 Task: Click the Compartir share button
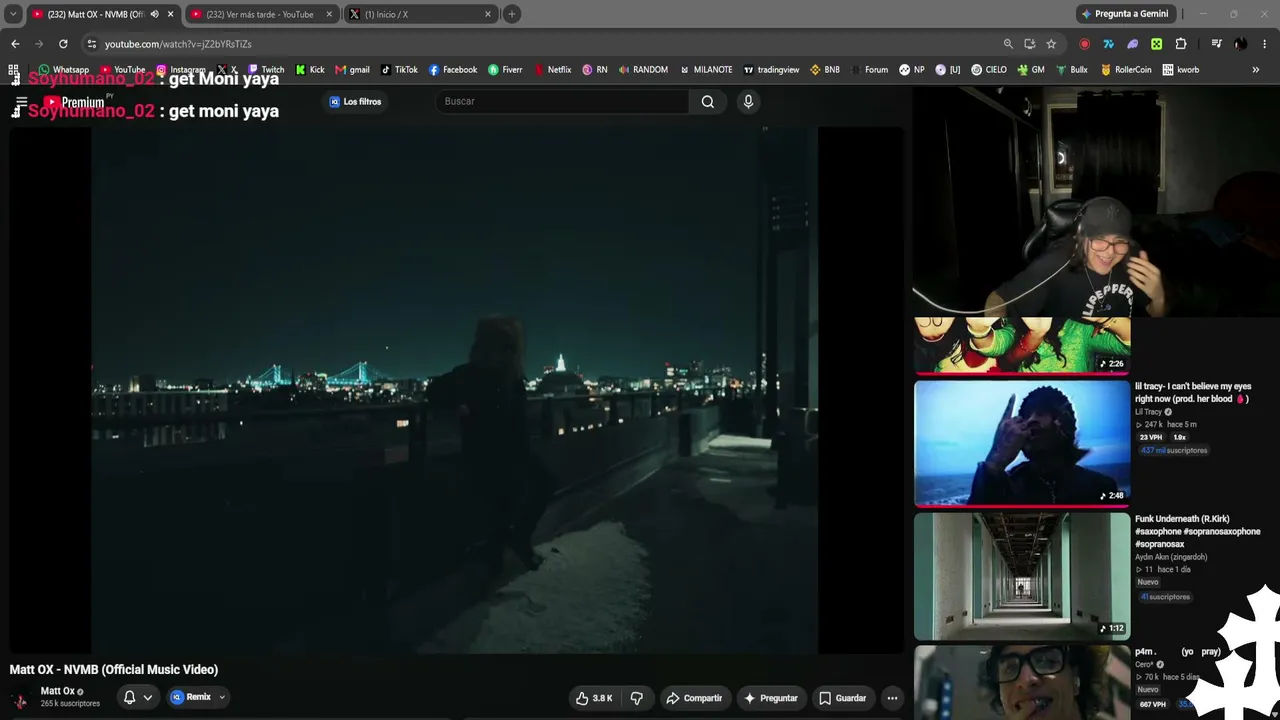pyautogui.click(x=694, y=698)
